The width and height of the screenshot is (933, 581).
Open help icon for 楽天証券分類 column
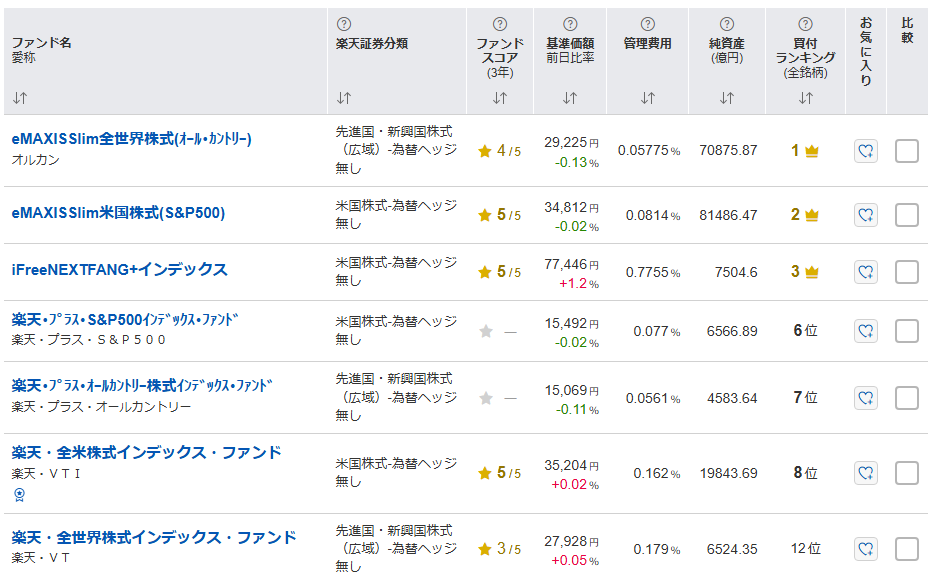(x=344, y=24)
